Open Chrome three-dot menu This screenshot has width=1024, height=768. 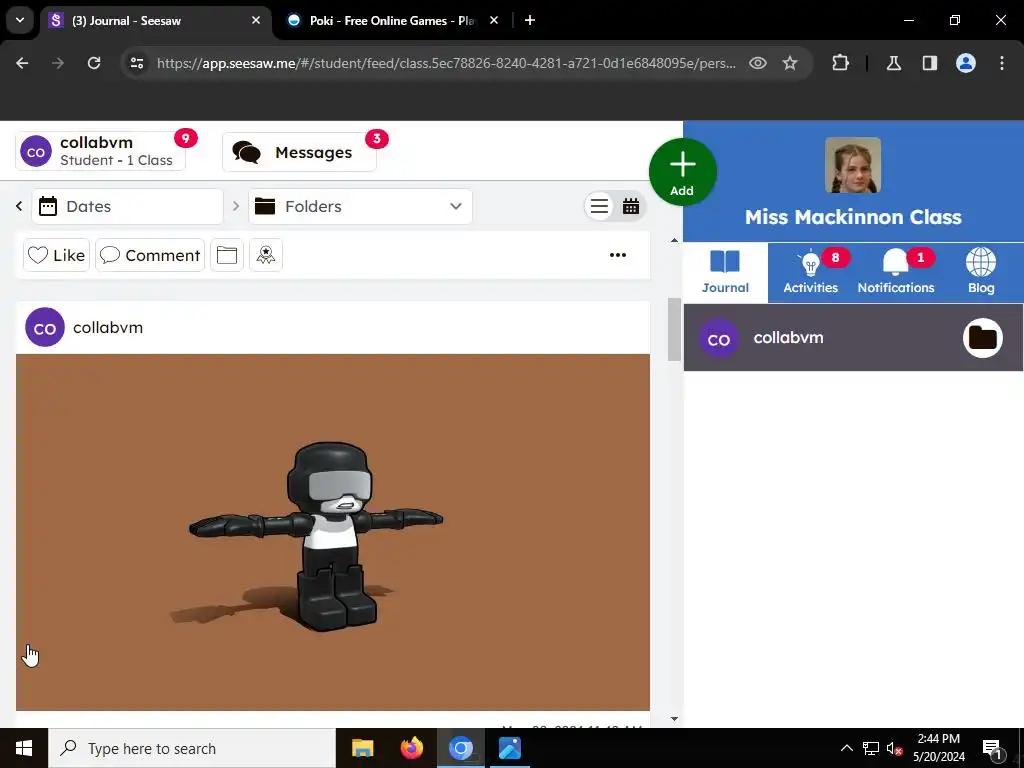[x=1002, y=63]
